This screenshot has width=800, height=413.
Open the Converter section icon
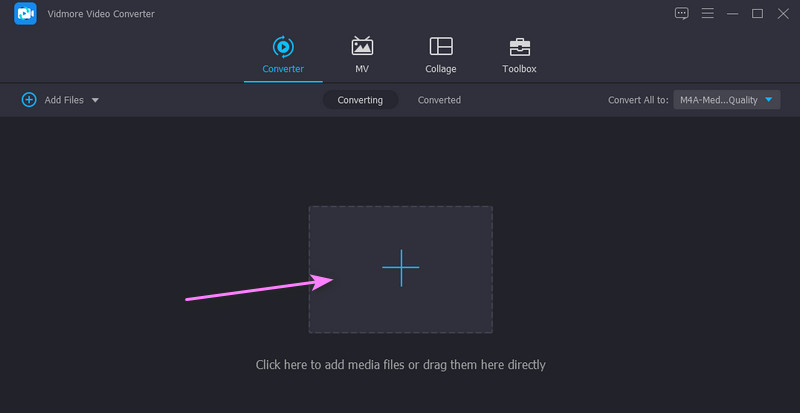[283, 46]
